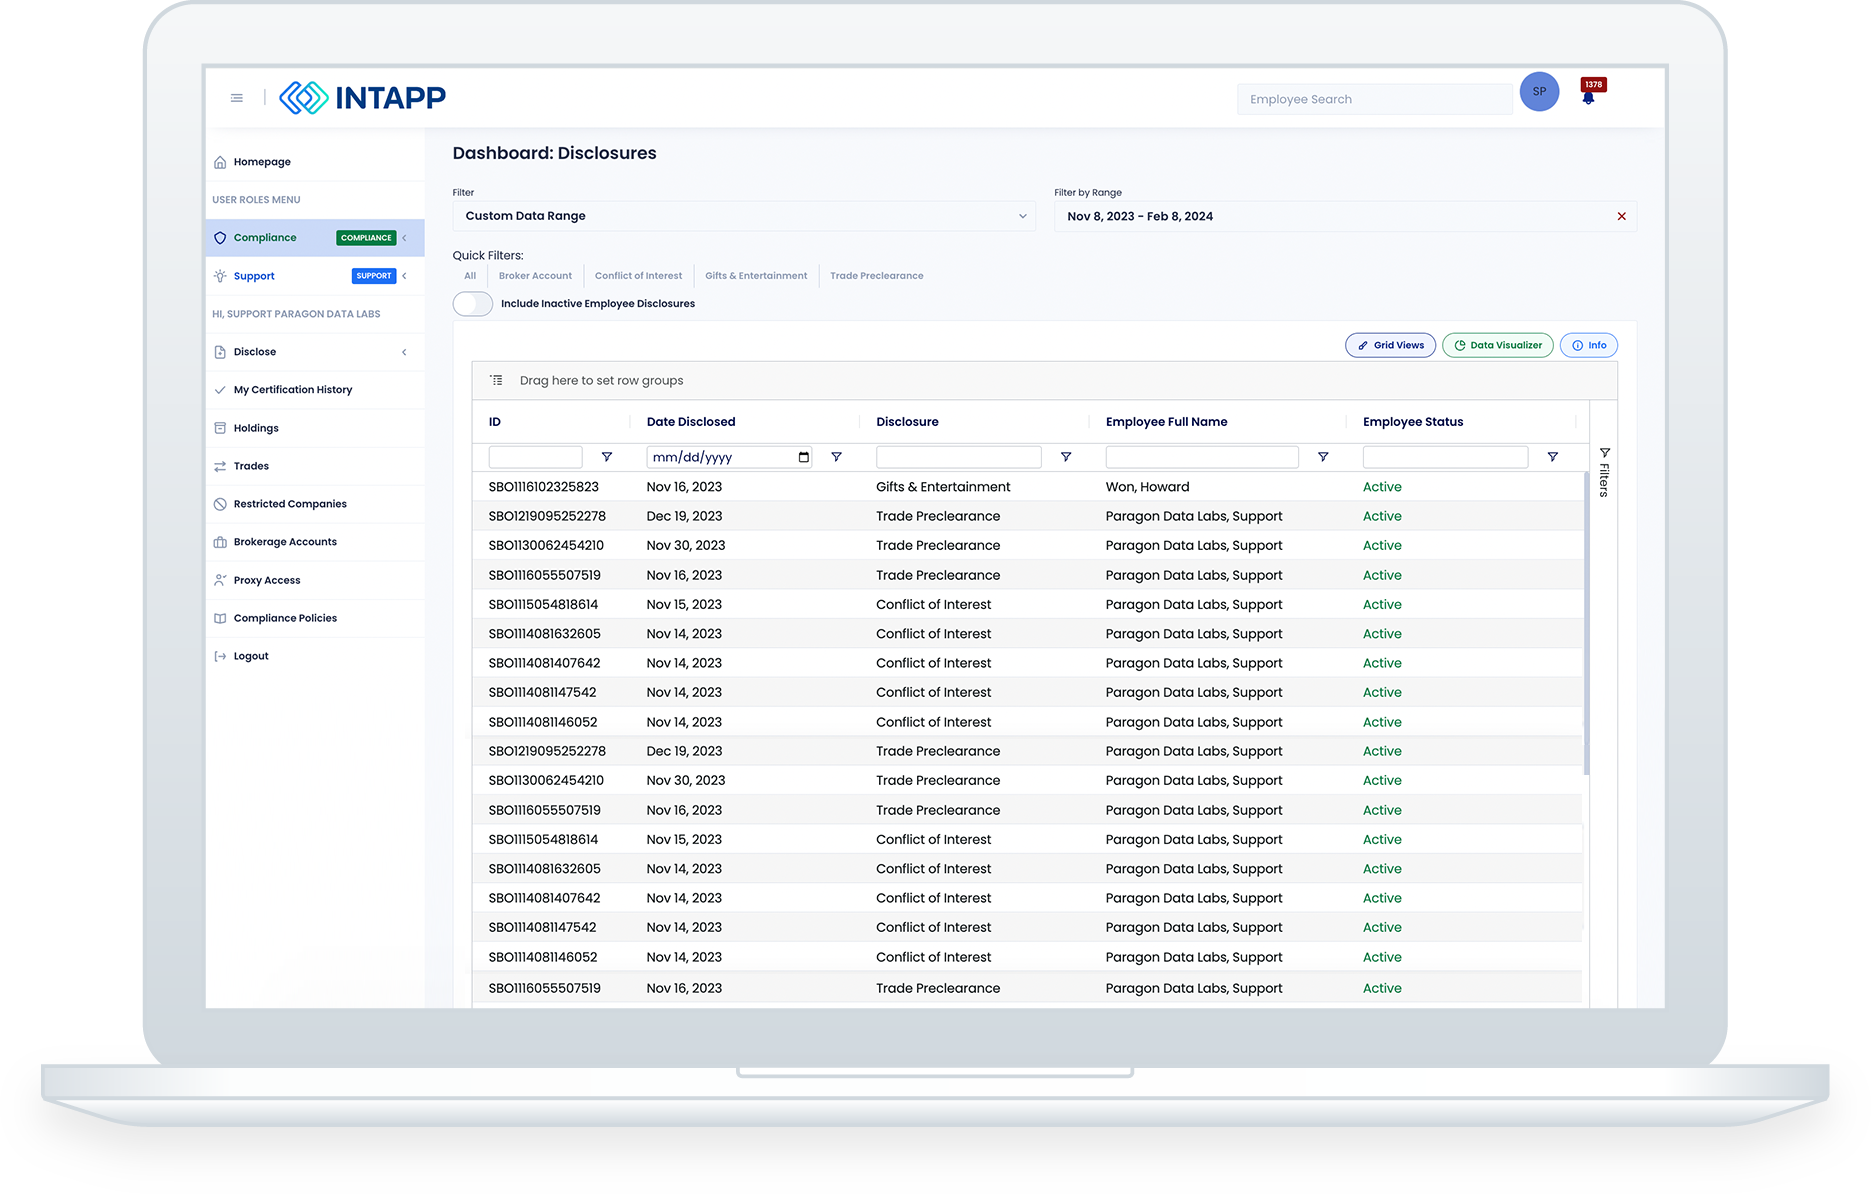Open the filter funnel on the ID column
Screen dimensions: 1871x1194
coord(606,457)
